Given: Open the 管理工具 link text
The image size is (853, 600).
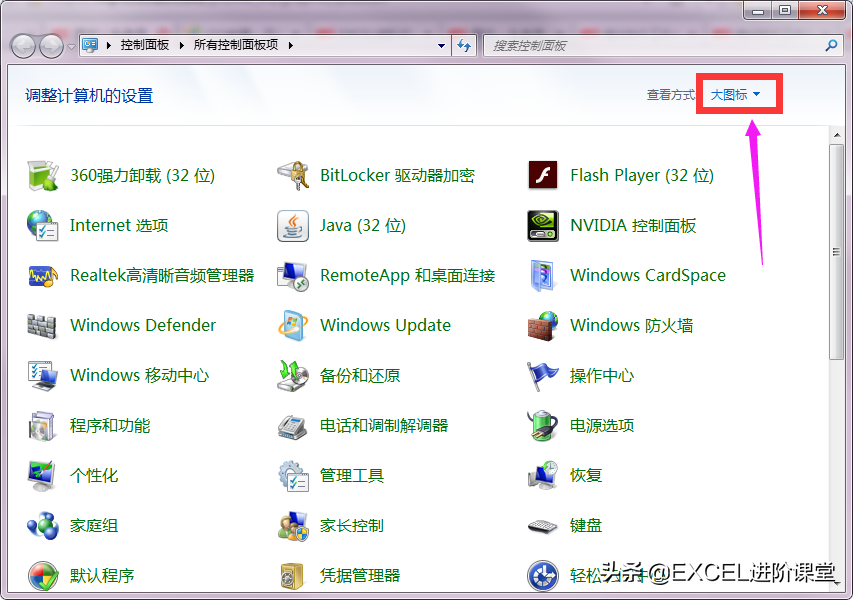Looking at the screenshot, I should coord(352,475).
